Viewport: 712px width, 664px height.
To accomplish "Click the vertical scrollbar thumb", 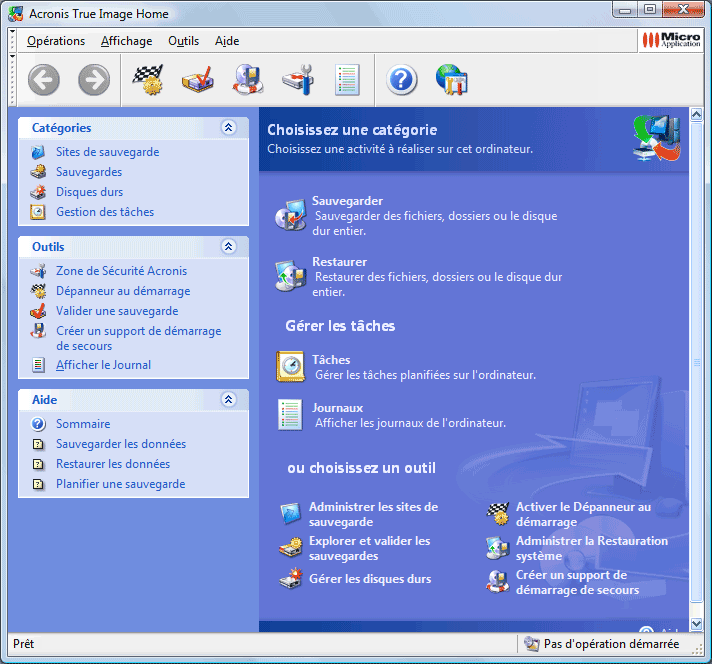I will click(x=696, y=362).
